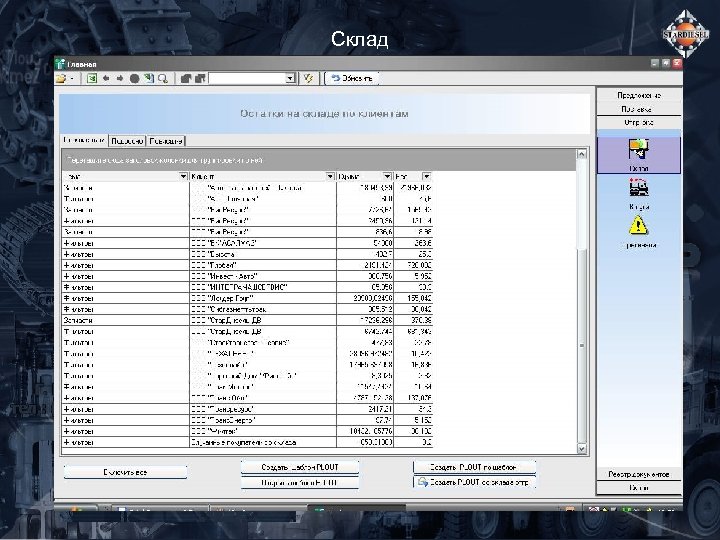Click the yellow warning triangle sidebar icon
Viewport: 720px width, 540px height.
pyautogui.click(x=639, y=227)
